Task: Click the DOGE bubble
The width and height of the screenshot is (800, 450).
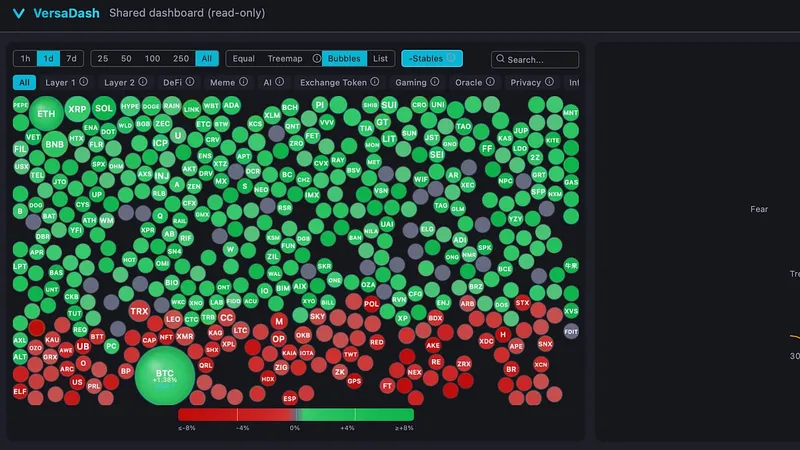Action: click(x=151, y=106)
